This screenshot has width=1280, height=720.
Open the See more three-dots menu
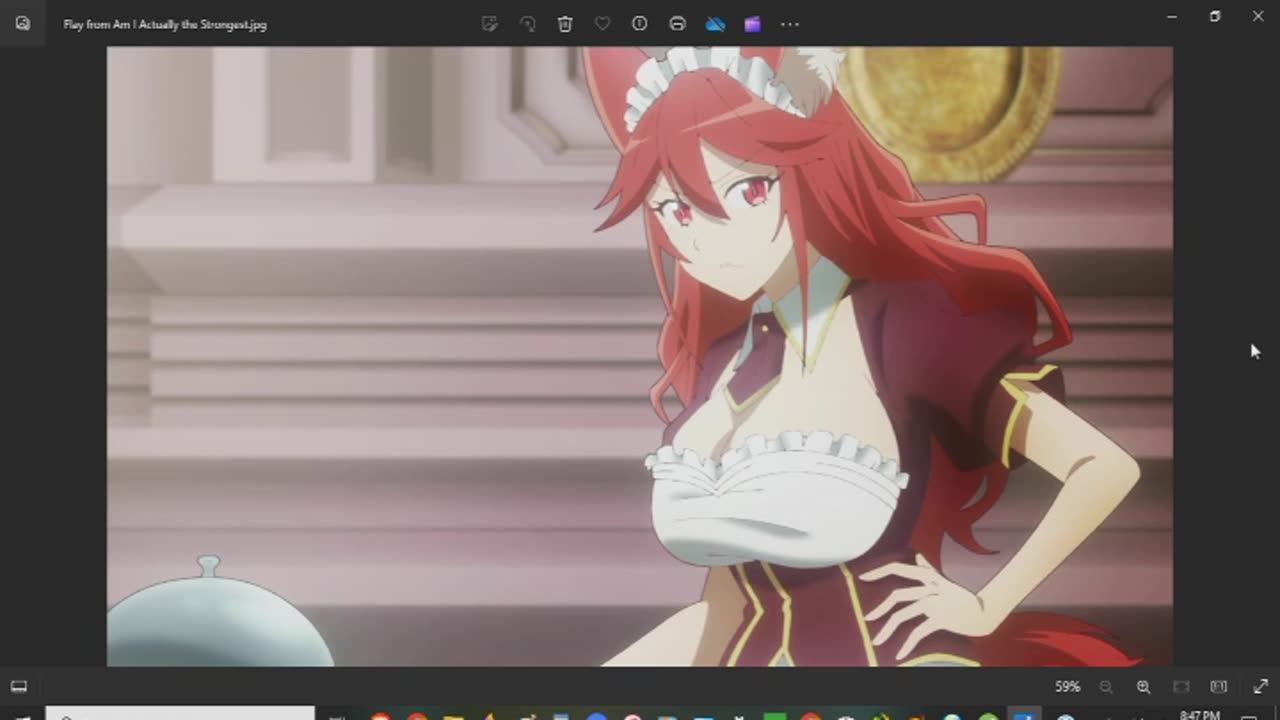[x=790, y=24]
